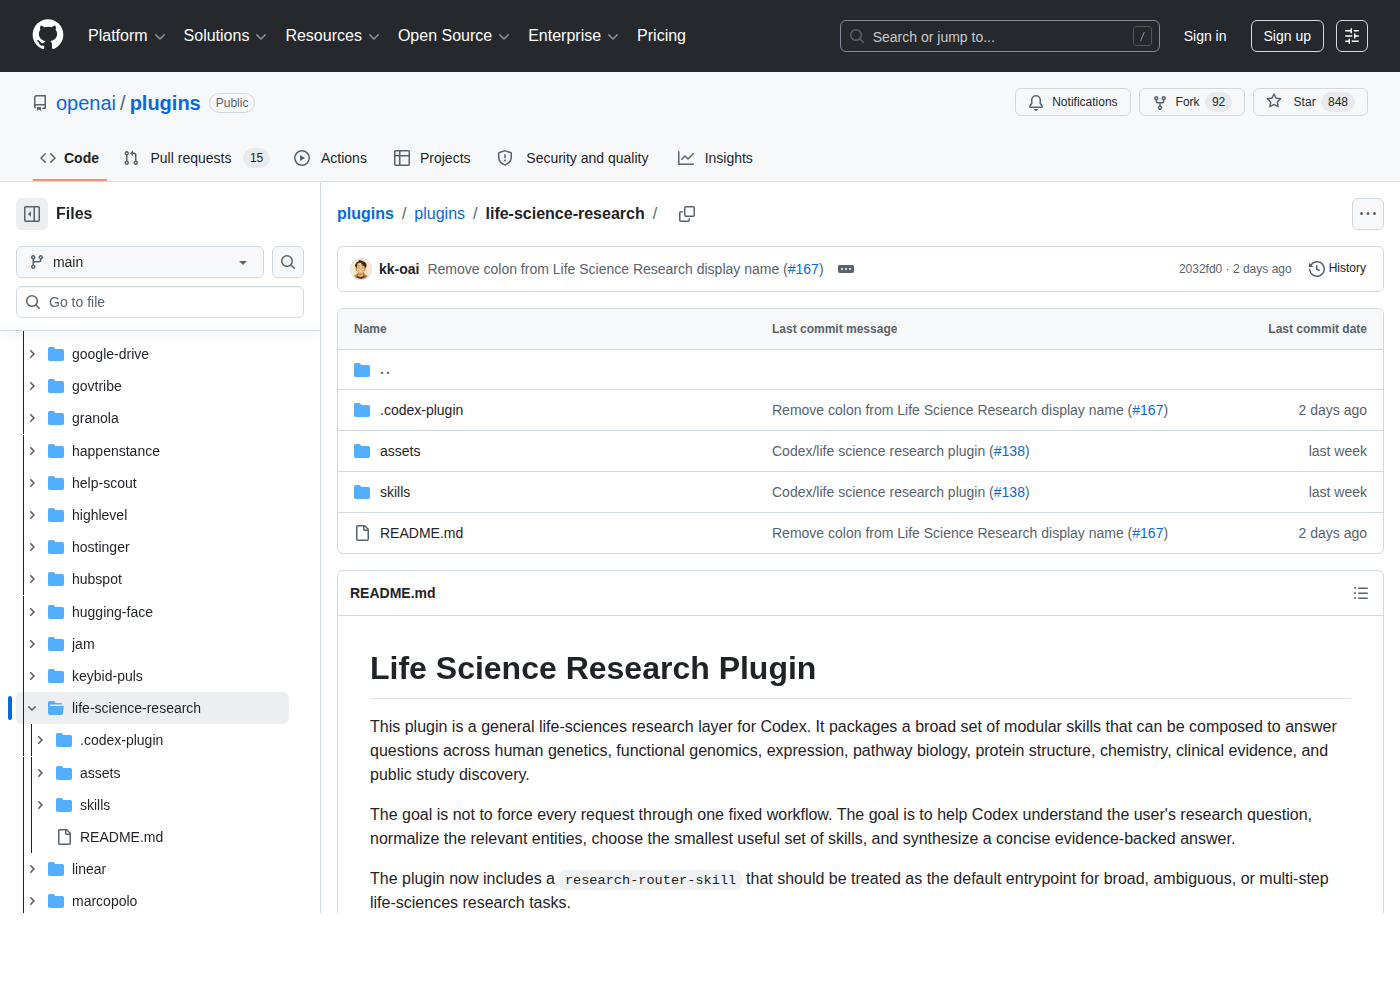The width and height of the screenshot is (1400, 1000).
Task: Collapse the file tree side panel
Action: (x=32, y=214)
